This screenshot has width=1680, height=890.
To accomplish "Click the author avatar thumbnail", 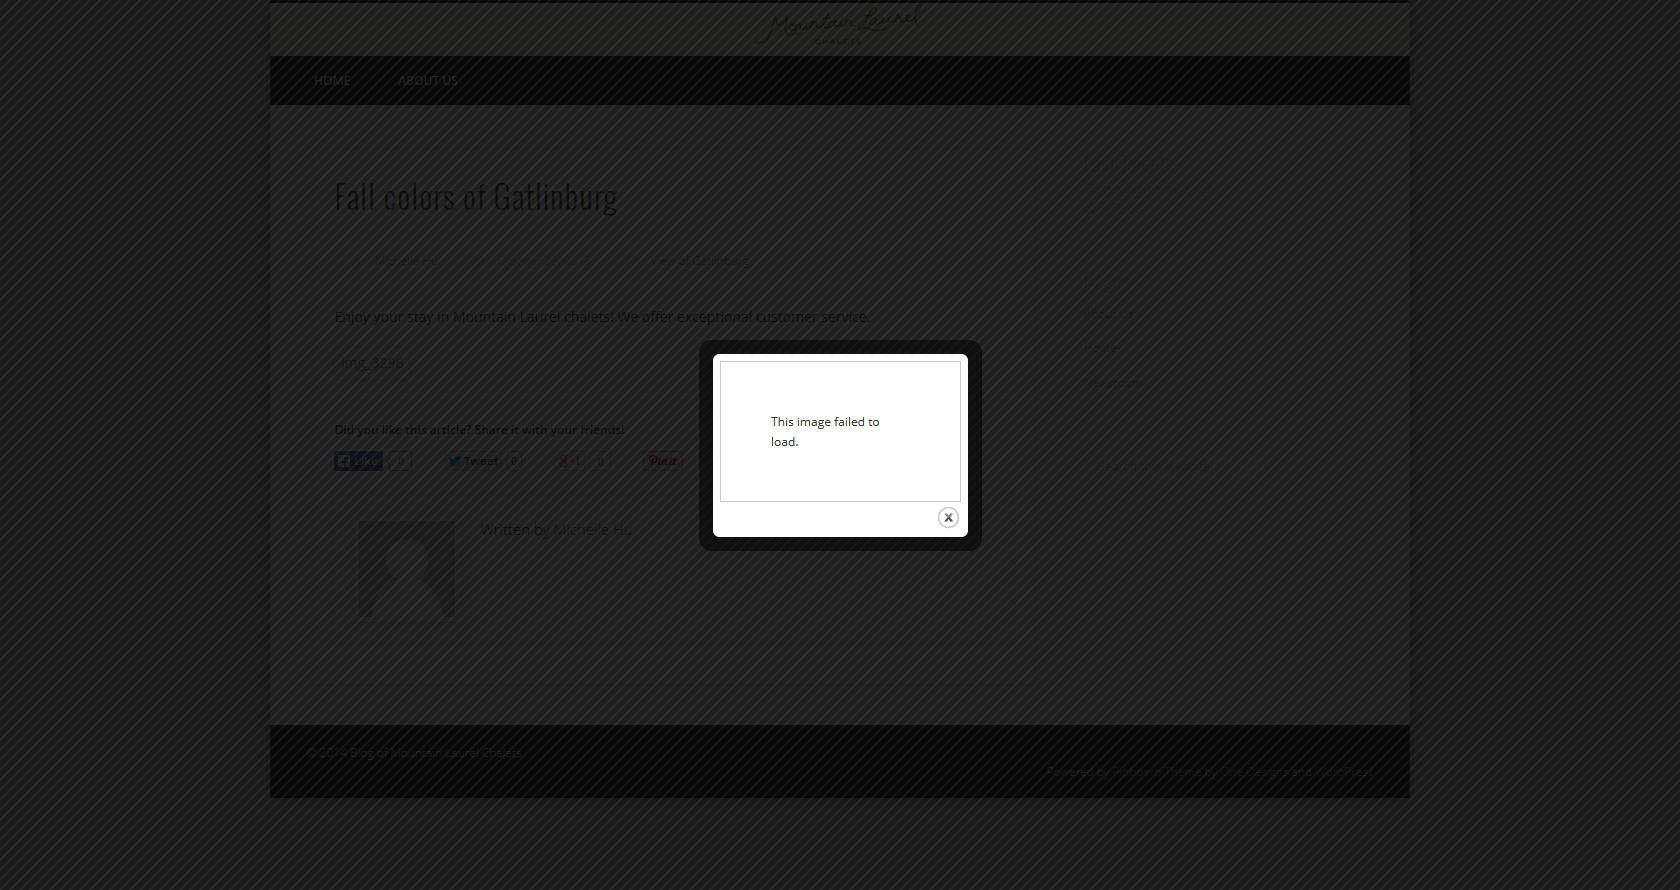I will (x=407, y=568).
